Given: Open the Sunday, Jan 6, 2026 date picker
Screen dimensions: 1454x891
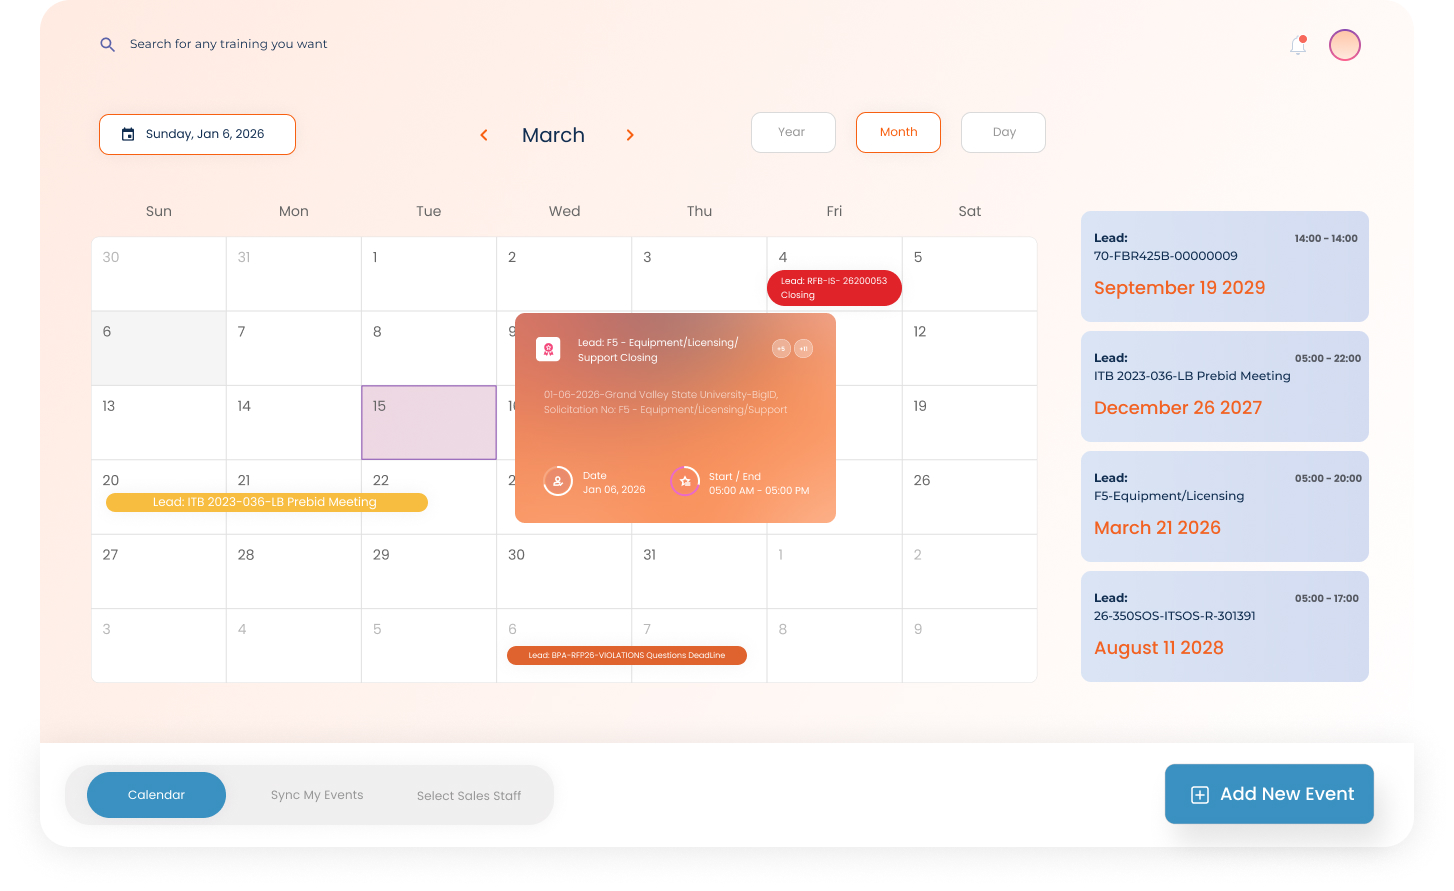Looking at the screenshot, I should (x=197, y=134).
